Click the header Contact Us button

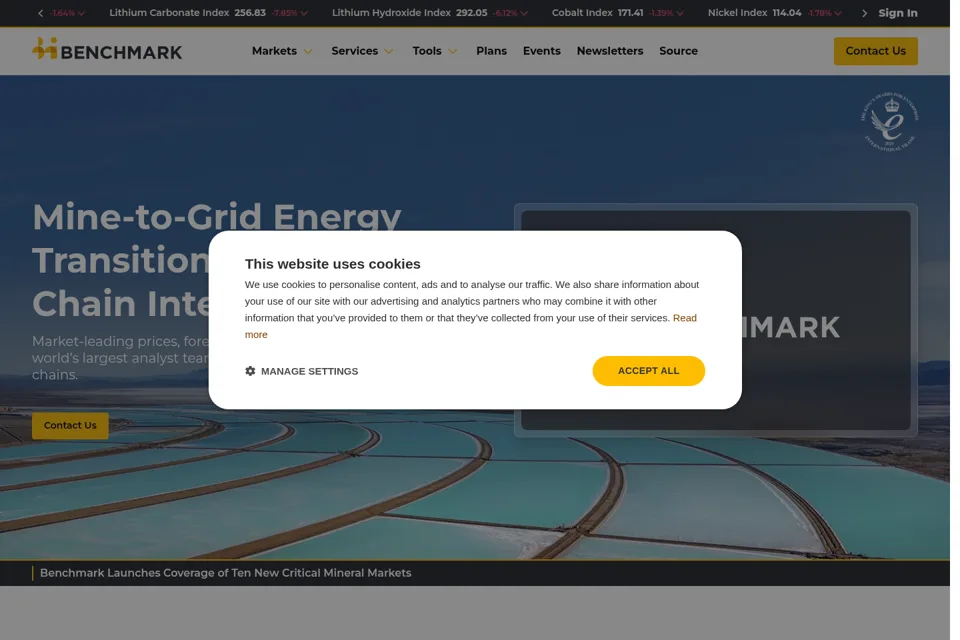[x=876, y=51]
